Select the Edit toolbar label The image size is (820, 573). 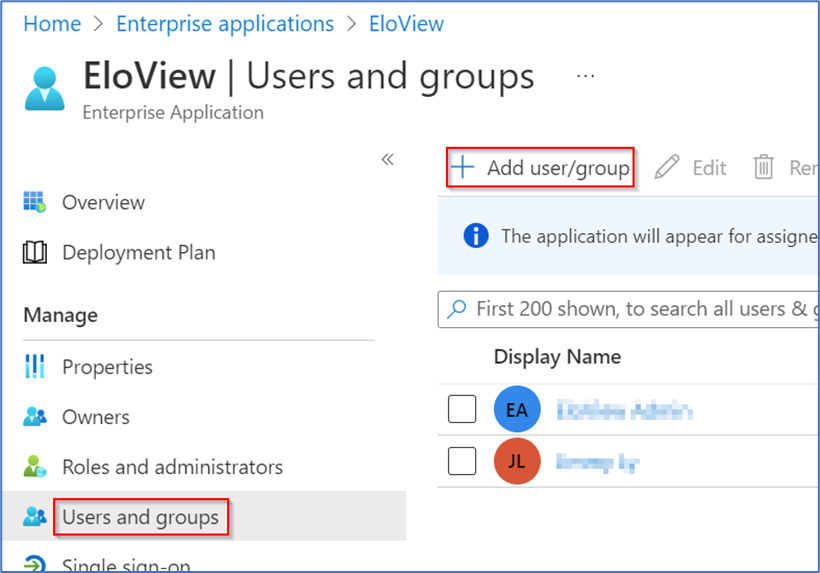709,168
